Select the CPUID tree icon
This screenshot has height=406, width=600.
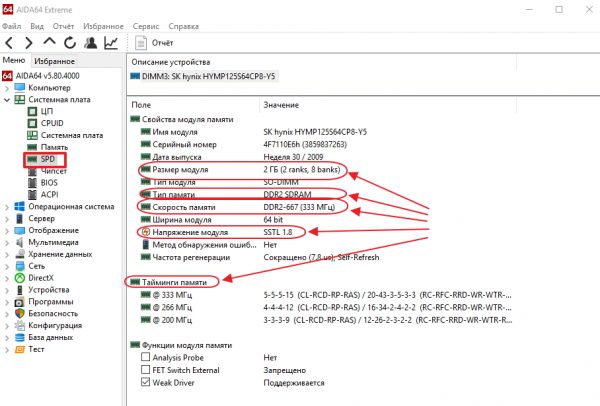pyautogui.click(x=33, y=123)
